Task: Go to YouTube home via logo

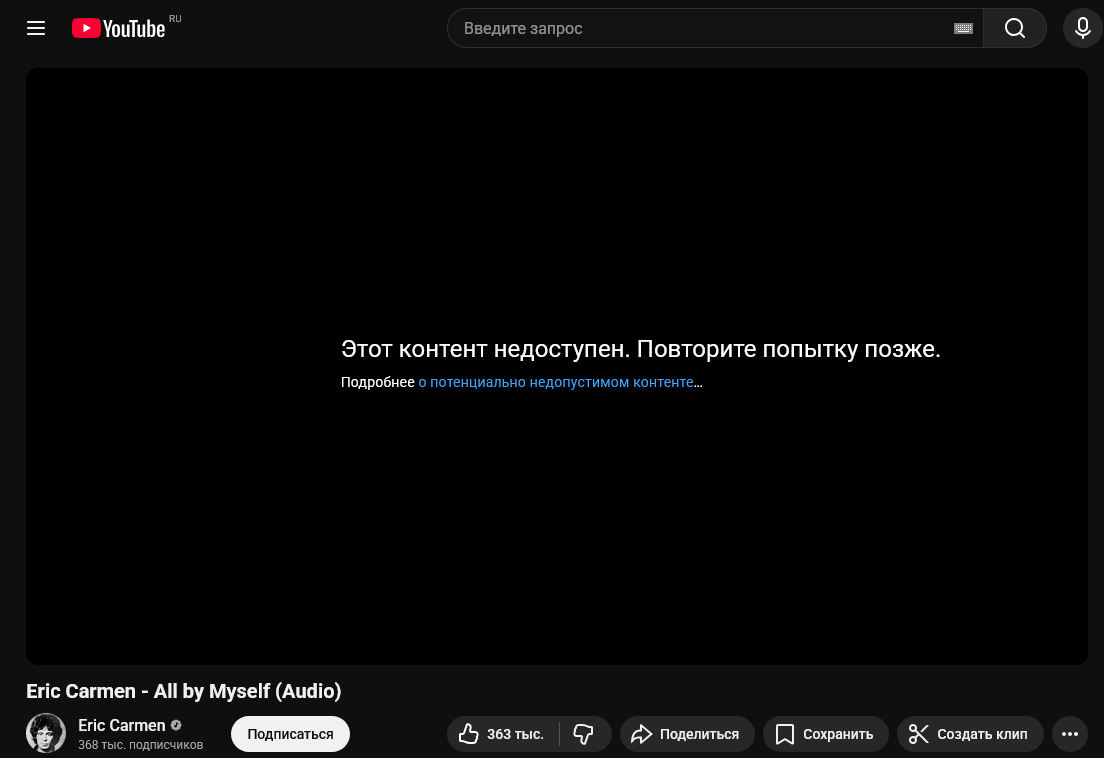Action: tap(118, 28)
